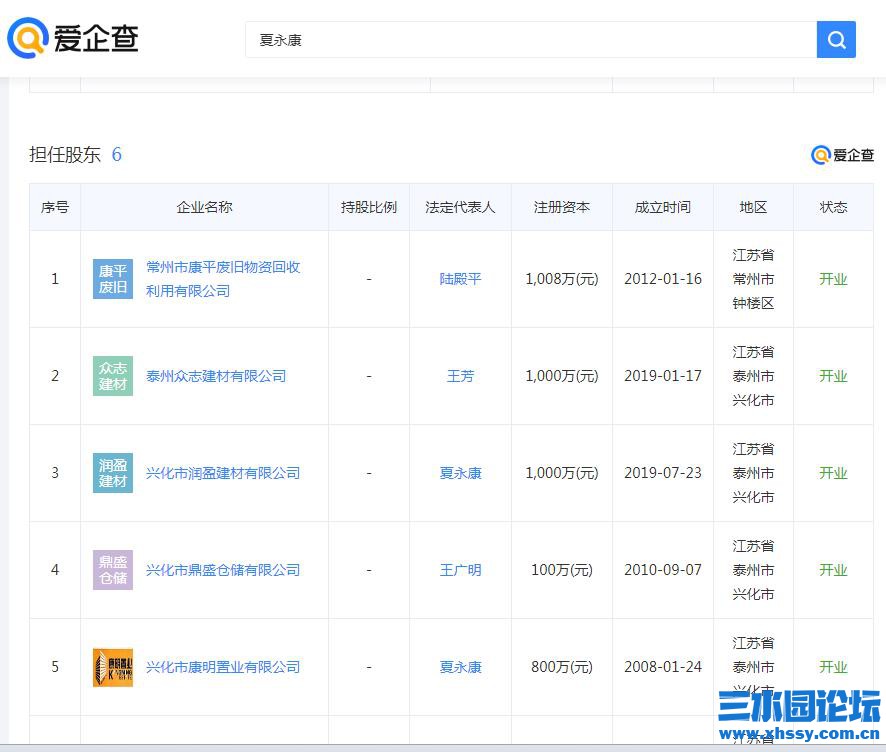This screenshot has width=886, height=752.
Task: Open the 爱企查 logo at top left
Action: [x=73, y=38]
